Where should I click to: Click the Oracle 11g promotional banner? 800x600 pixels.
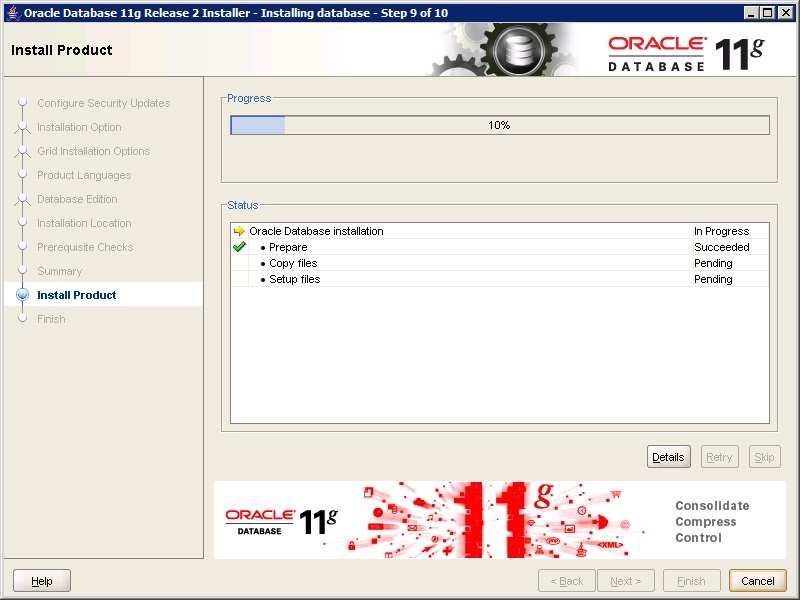[x=499, y=519]
